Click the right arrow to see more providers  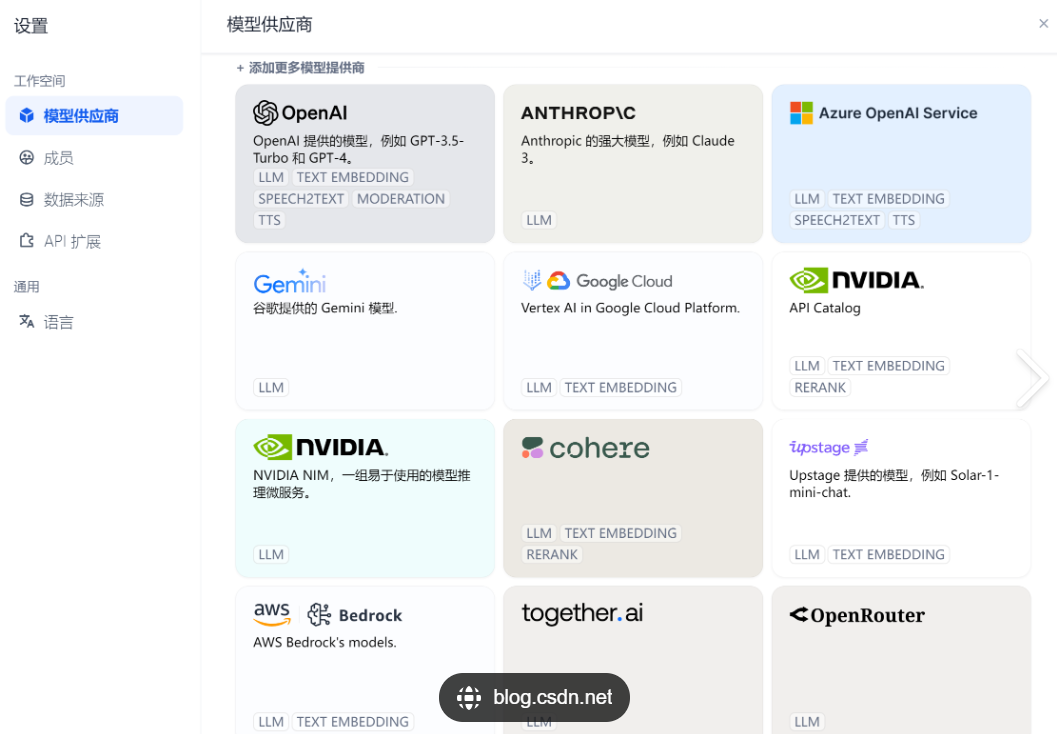1033,379
